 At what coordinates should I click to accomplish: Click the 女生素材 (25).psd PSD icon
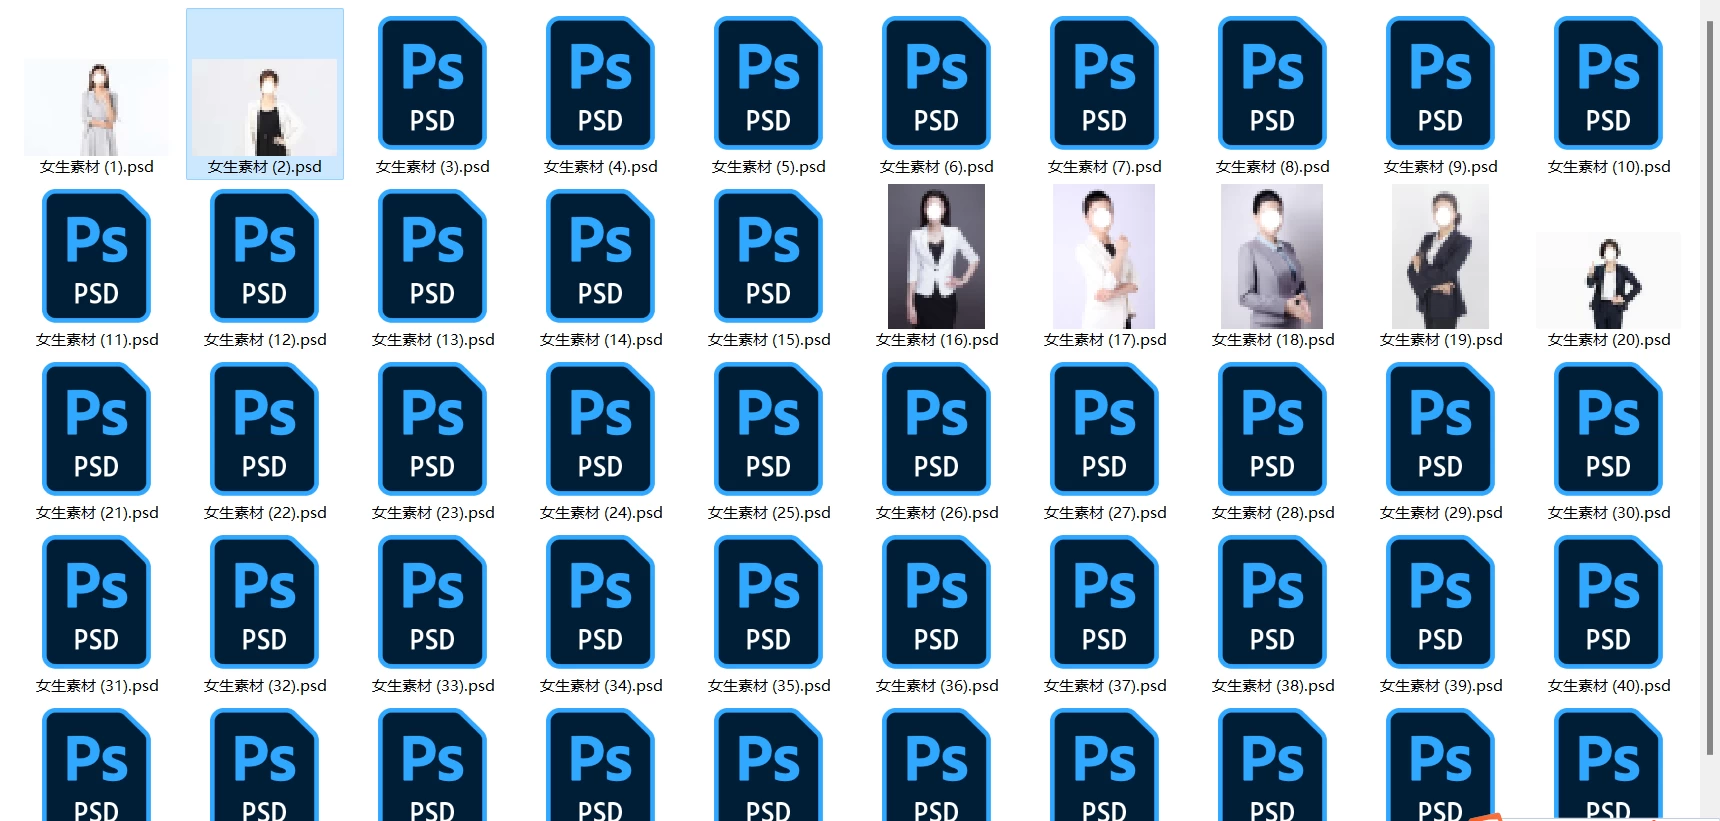click(768, 429)
